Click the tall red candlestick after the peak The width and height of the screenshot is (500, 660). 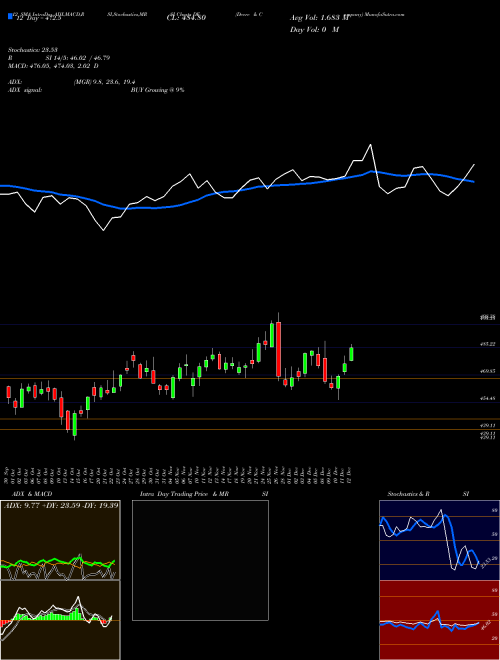[278, 349]
